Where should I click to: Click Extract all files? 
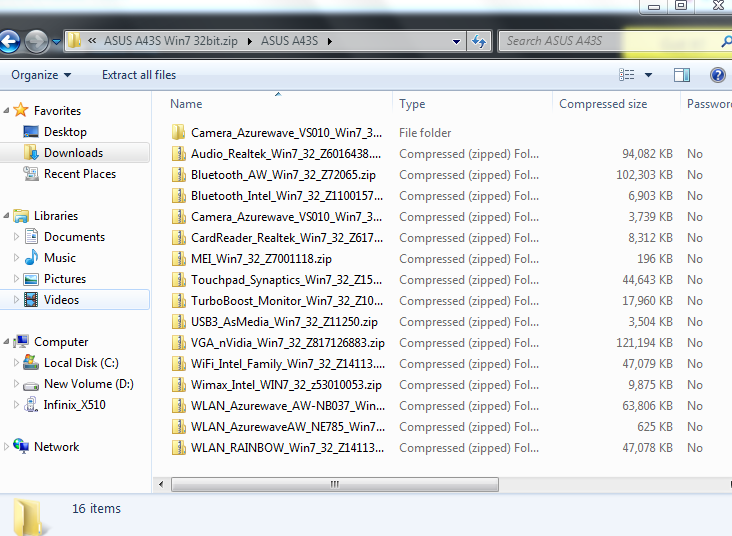point(139,75)
